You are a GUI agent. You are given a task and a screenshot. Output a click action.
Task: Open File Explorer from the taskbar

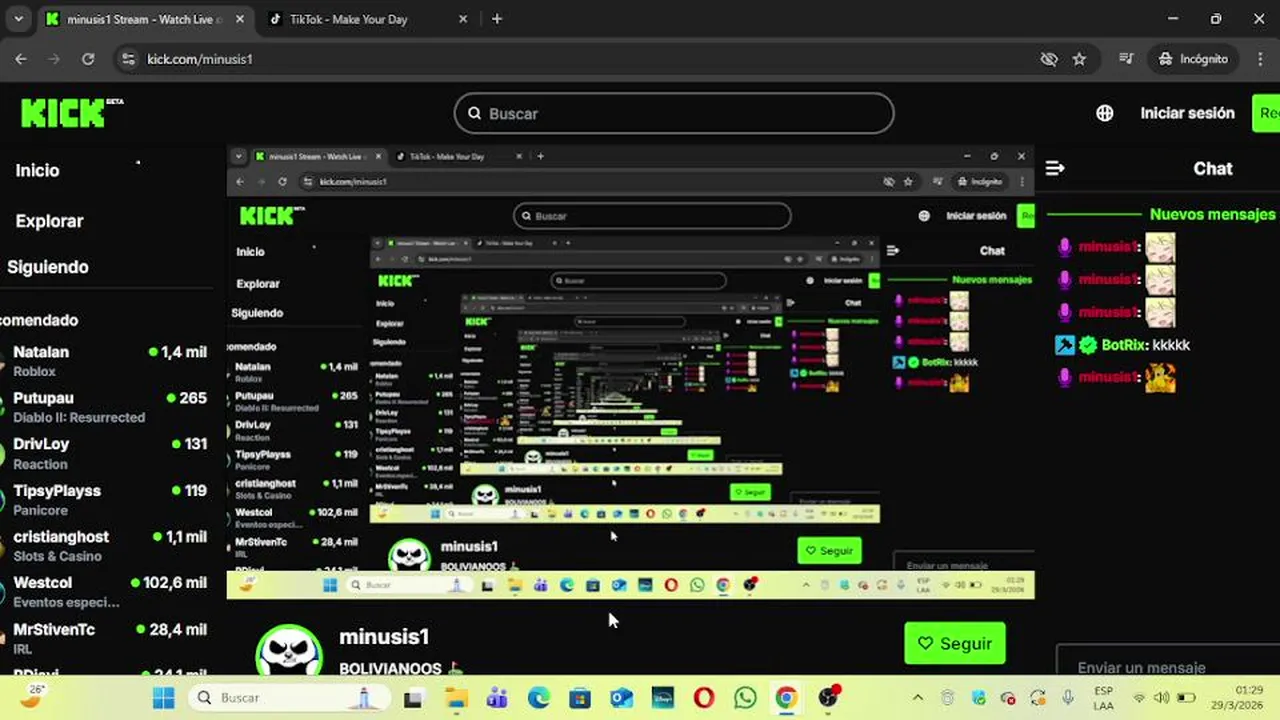(456, 698)
